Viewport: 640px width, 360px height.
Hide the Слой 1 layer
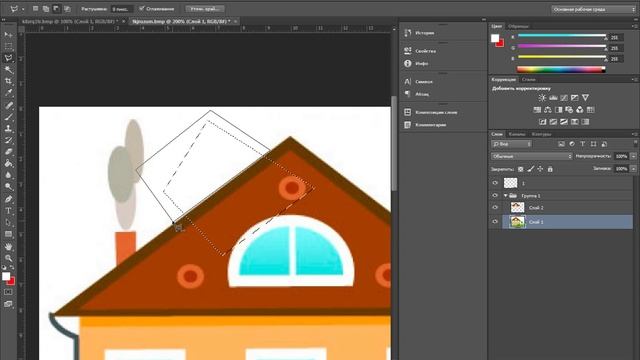(495, 222)
